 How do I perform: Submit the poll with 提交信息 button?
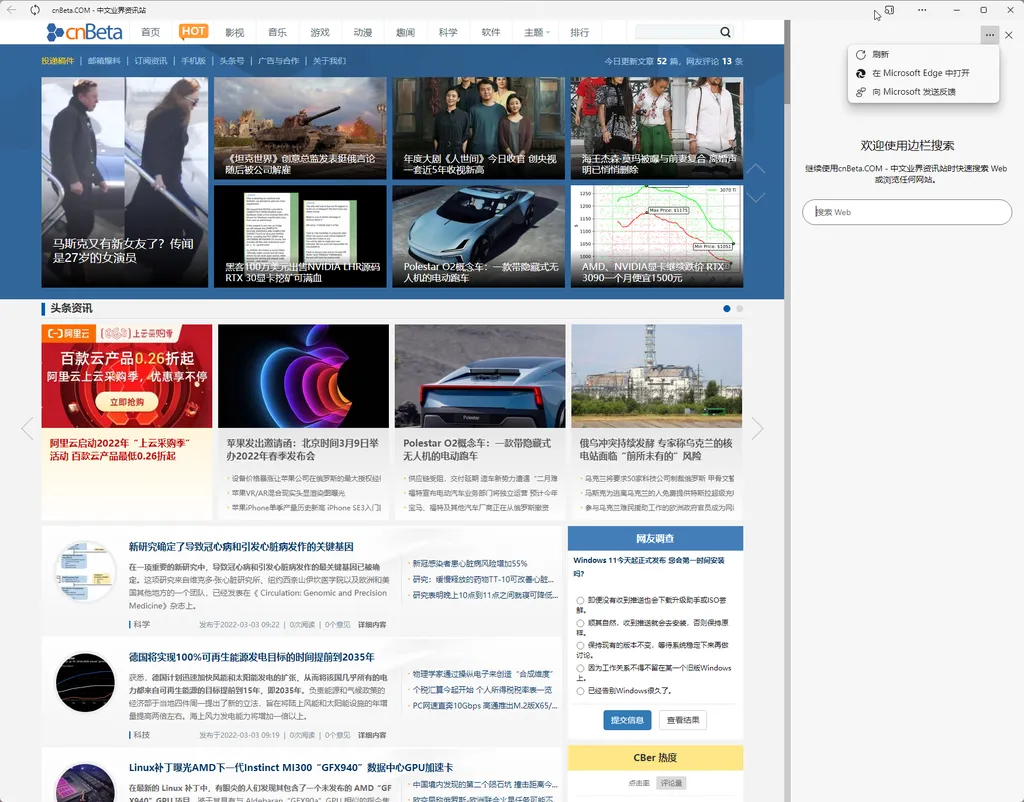[627, 720]
